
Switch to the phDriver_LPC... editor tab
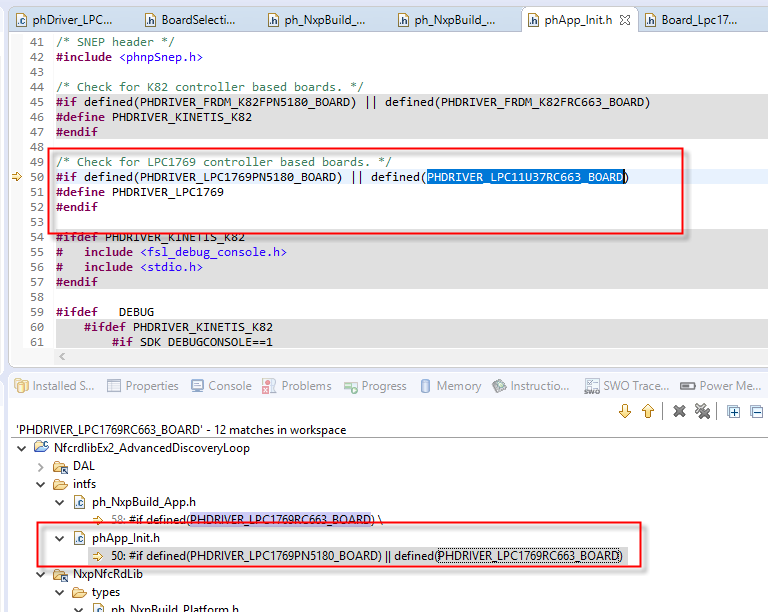pyautogui.click(x=64, y=20)
